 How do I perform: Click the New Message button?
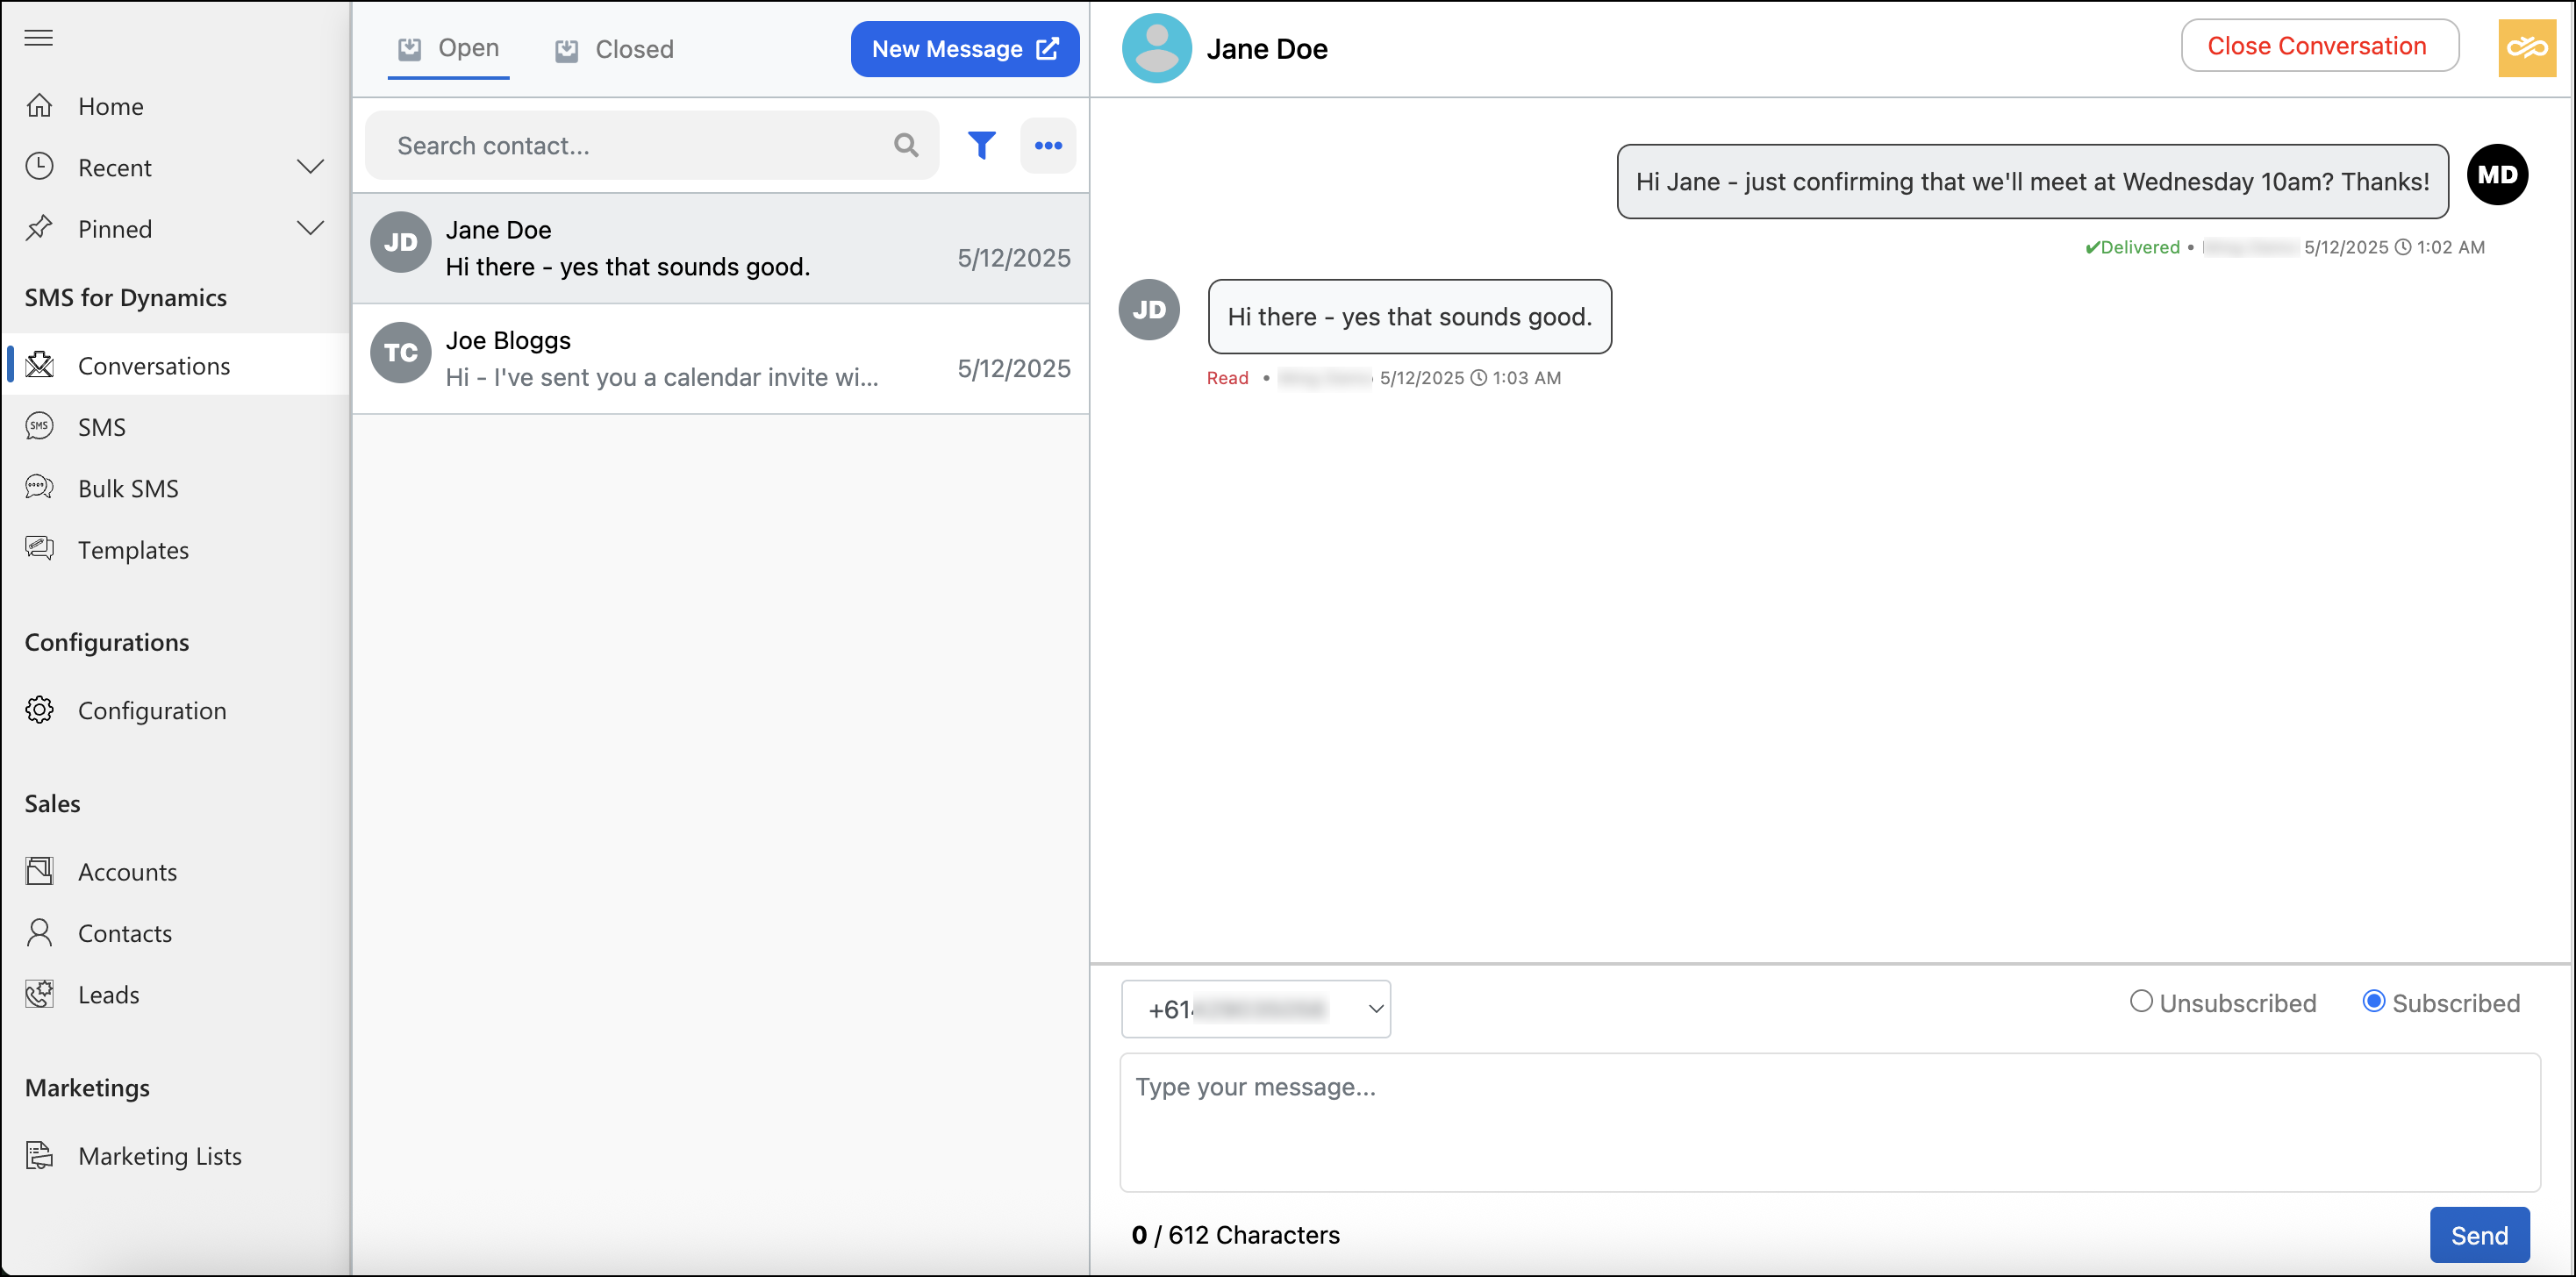point(963,48)
